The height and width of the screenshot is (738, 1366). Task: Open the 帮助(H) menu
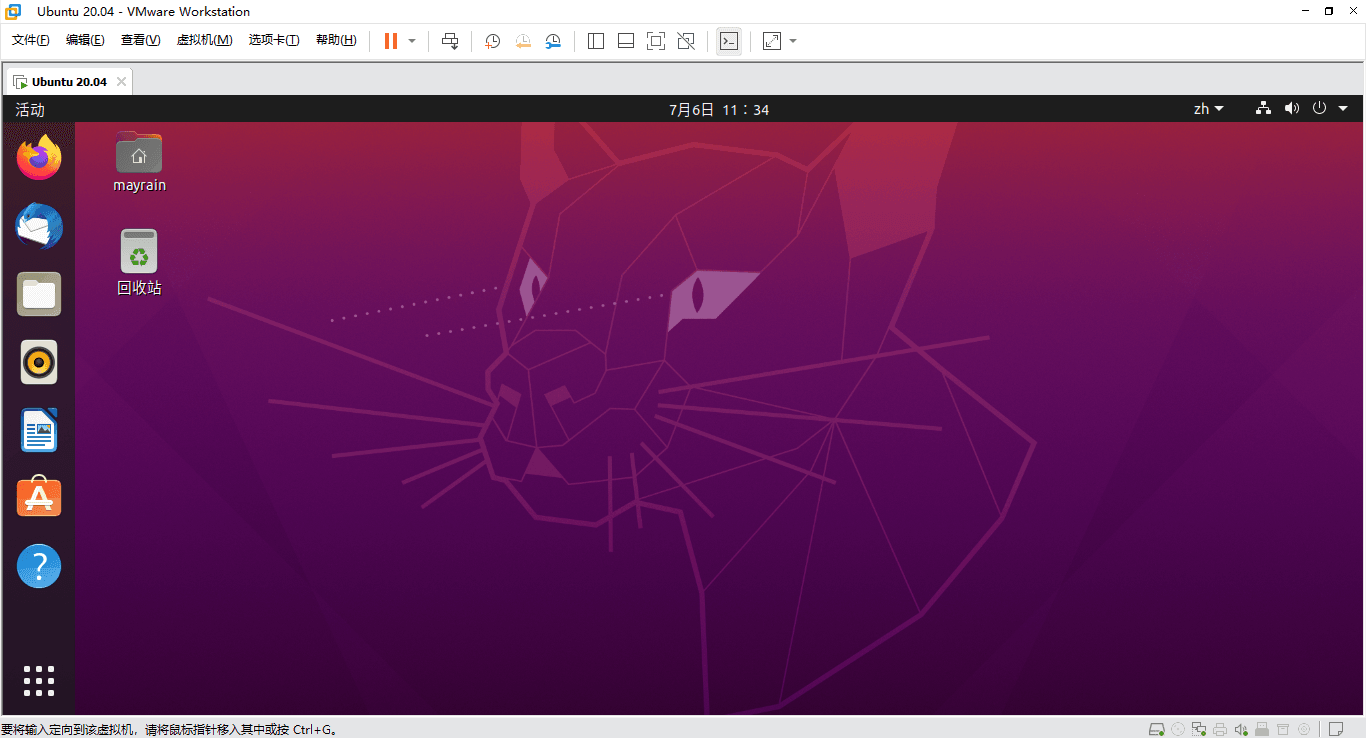[336, 40]
